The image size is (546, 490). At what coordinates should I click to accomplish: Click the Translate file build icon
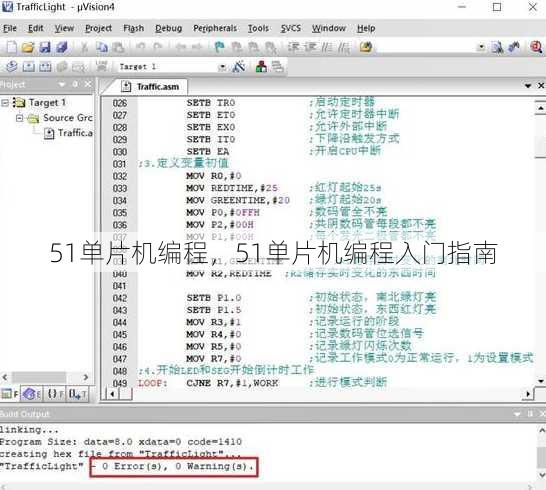[x=11, y=66]
